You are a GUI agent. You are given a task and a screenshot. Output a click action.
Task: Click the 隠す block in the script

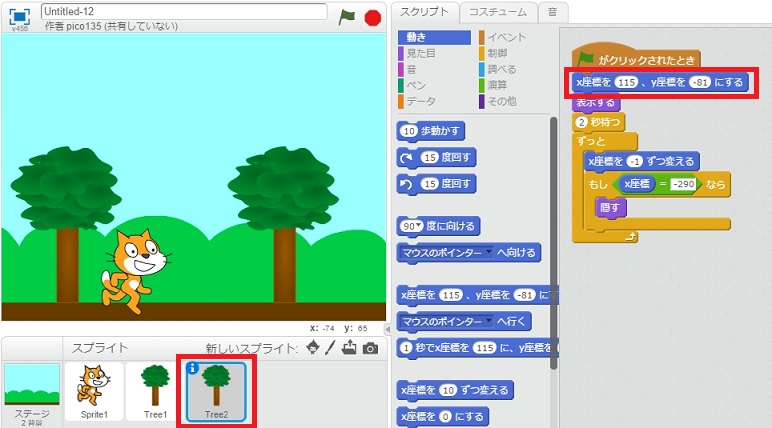click(x=610, y=208)
